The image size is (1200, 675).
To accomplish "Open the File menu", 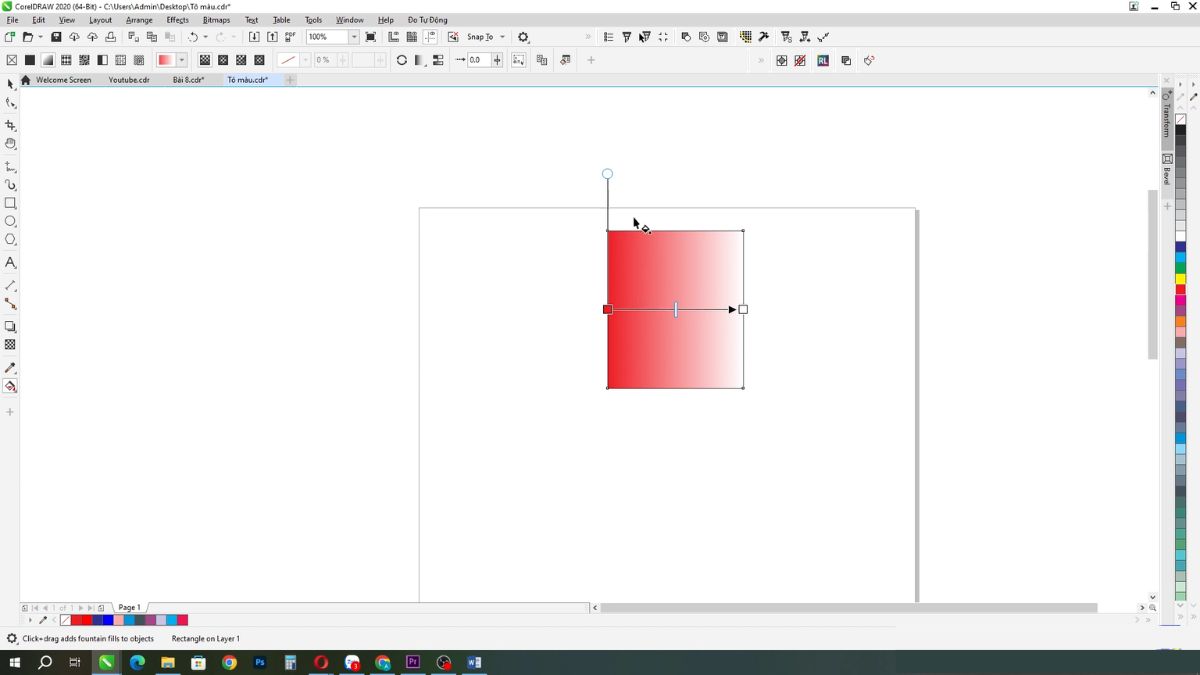I will [x=12, y=20].
